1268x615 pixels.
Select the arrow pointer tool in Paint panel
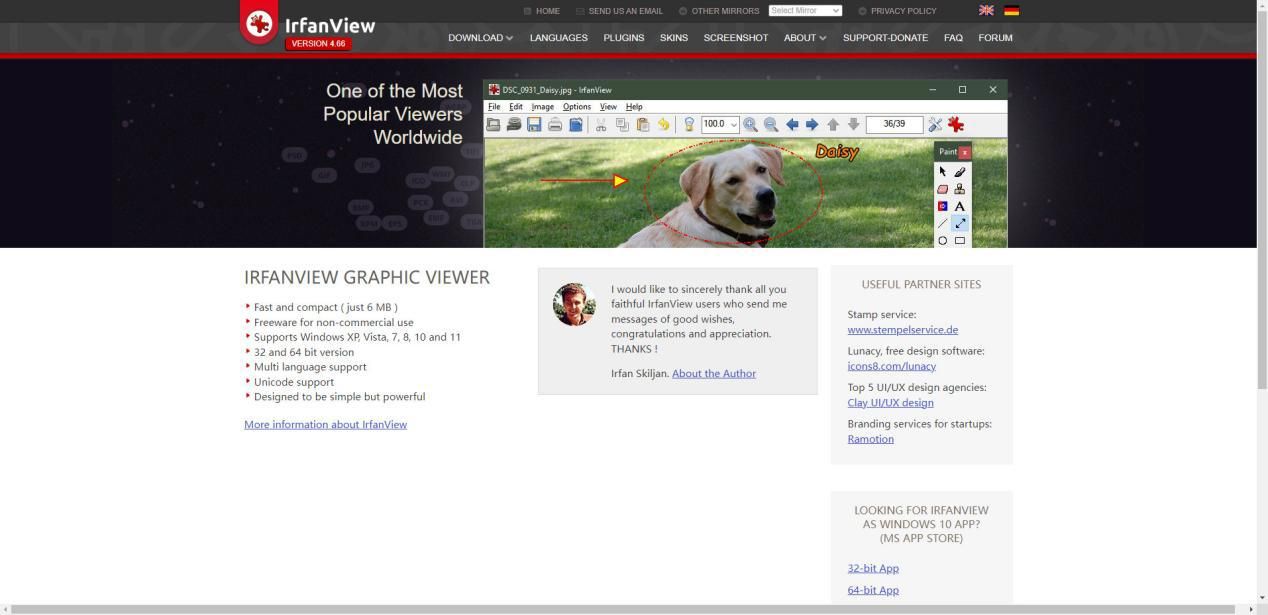(x=942, y=172)
